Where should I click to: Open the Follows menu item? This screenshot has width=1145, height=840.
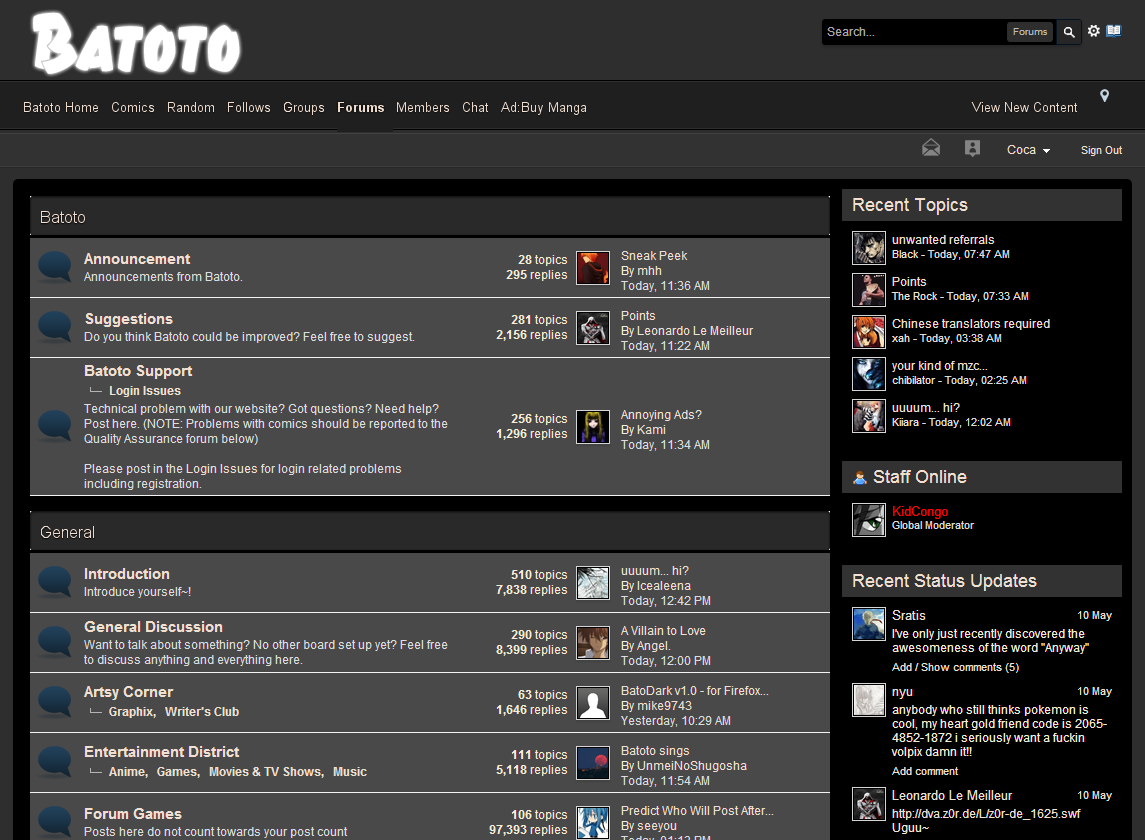248,107
